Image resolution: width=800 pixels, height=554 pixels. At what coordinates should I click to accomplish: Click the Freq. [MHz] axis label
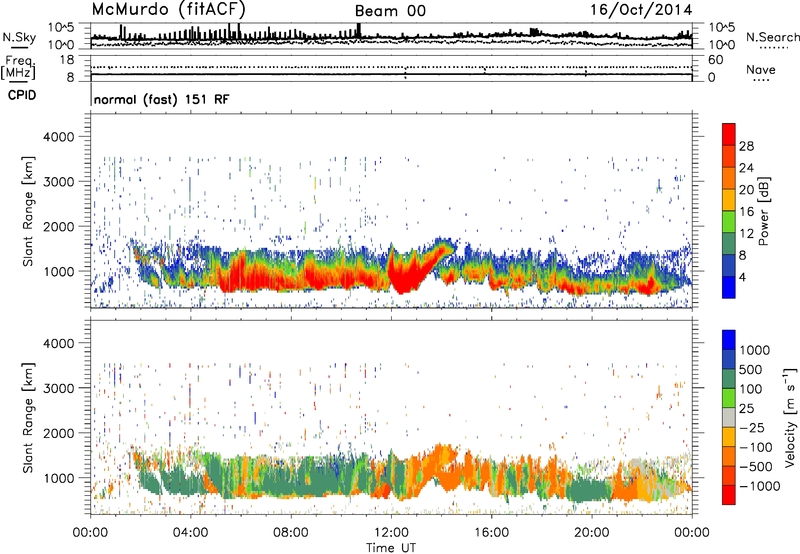tap(18, 68)
